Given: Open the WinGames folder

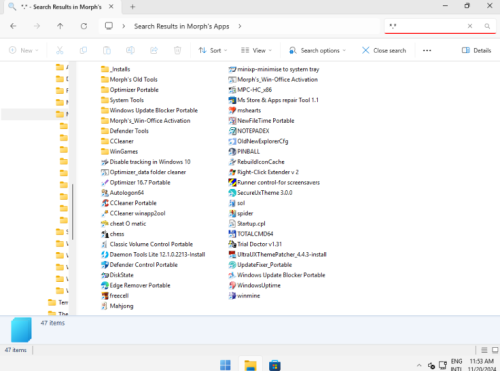Looking at the screenshot, I should coord(119,152).
